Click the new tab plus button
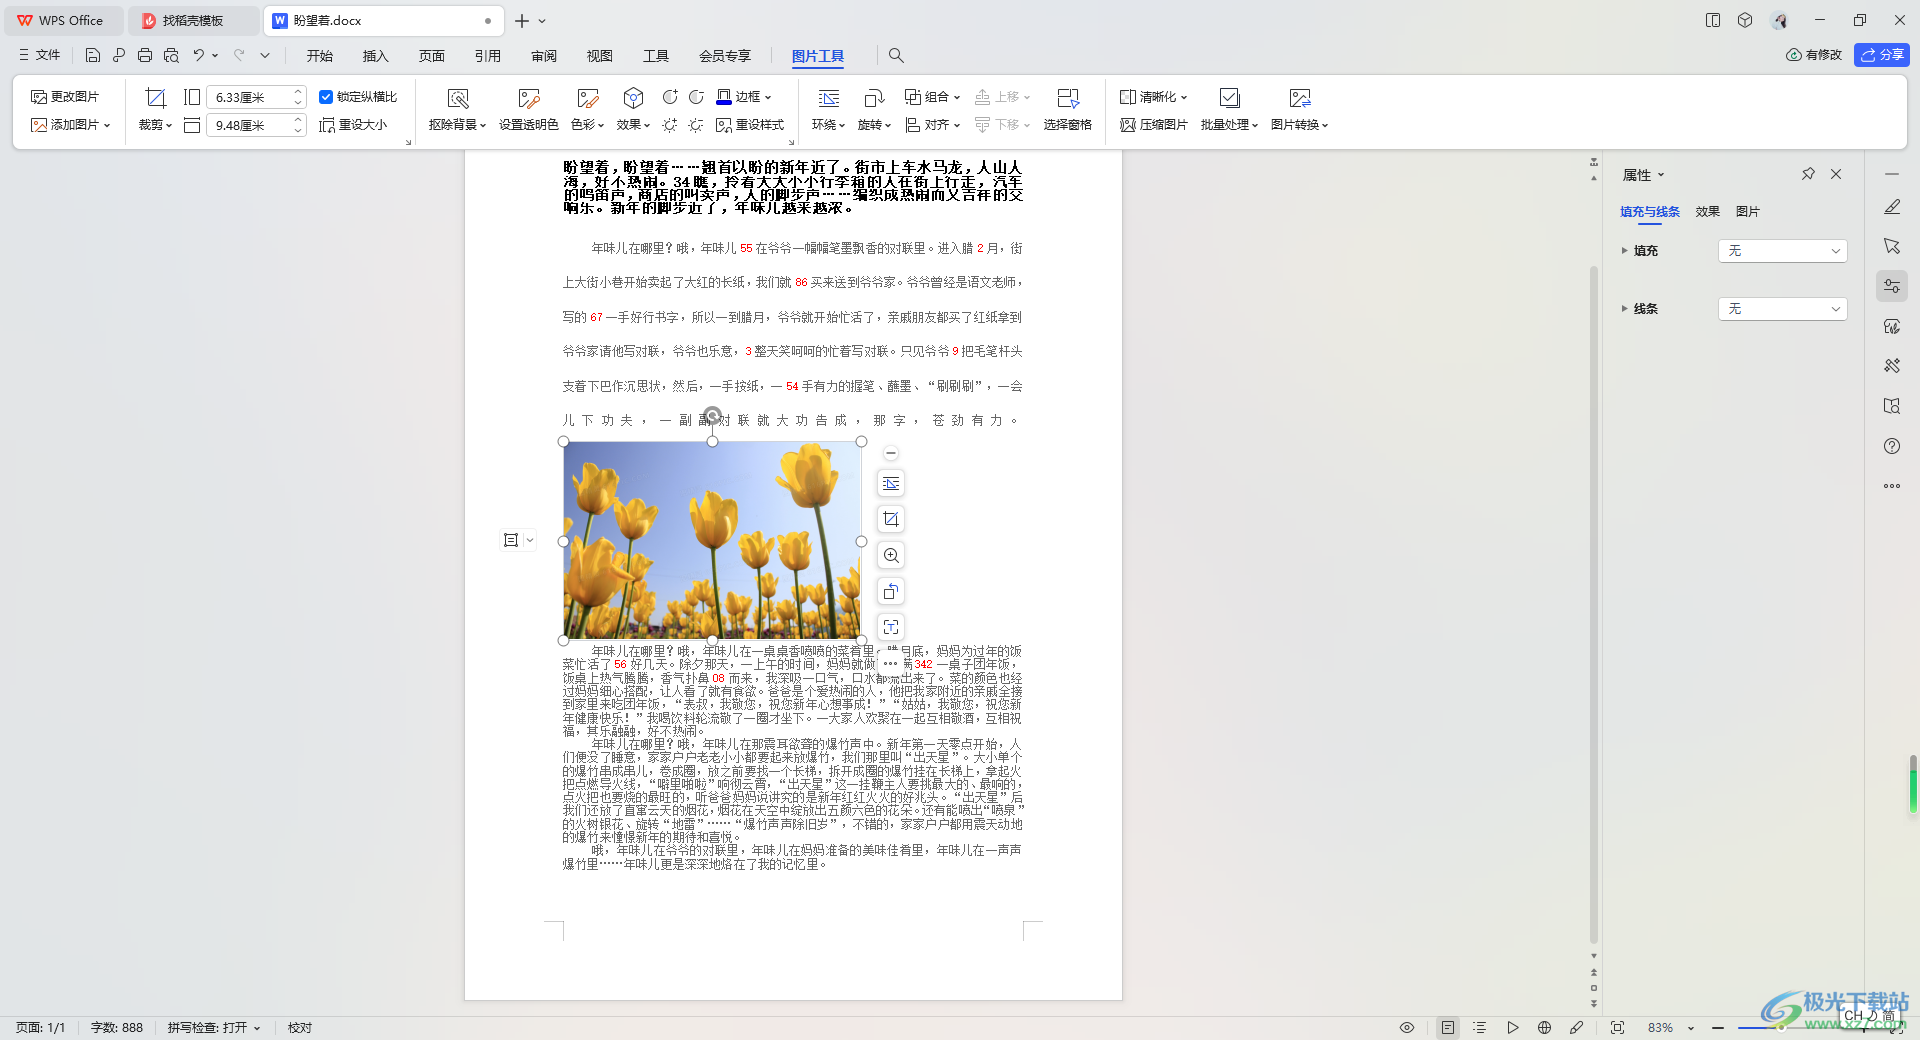The image size is (1920, 1040). [522, 20]
